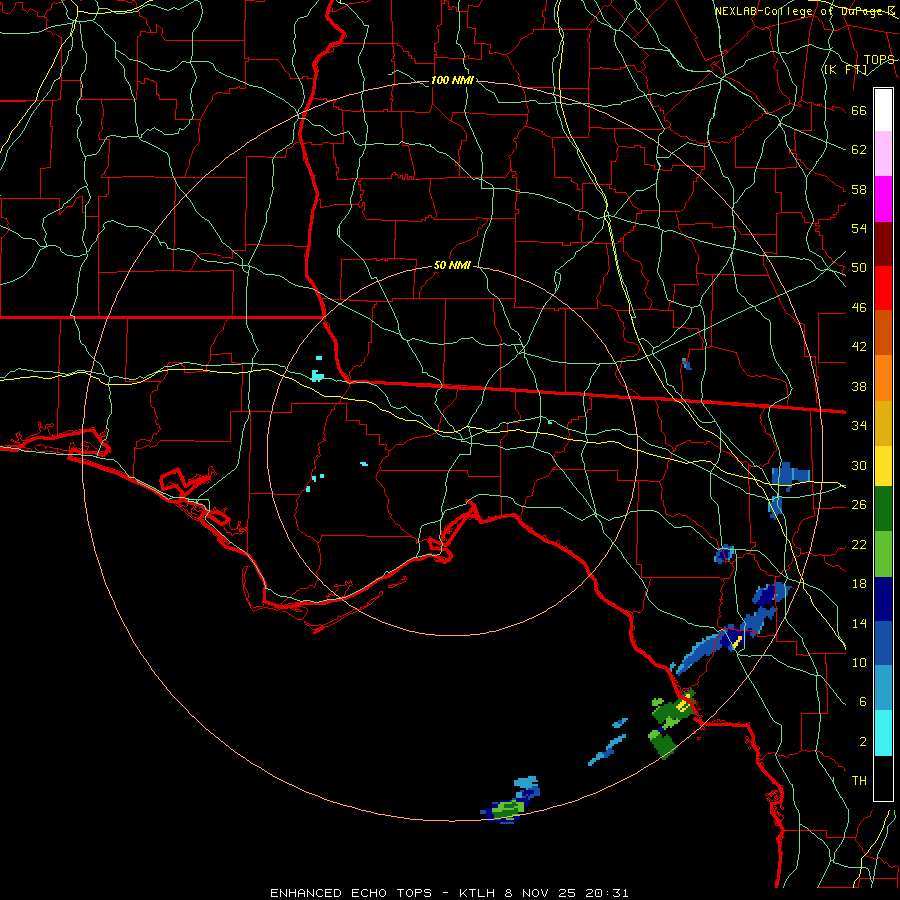Screen dimensions: 900x900
Task: Click the "TH" threshold label
Action: pyautogui.click(x=859, y=781)
